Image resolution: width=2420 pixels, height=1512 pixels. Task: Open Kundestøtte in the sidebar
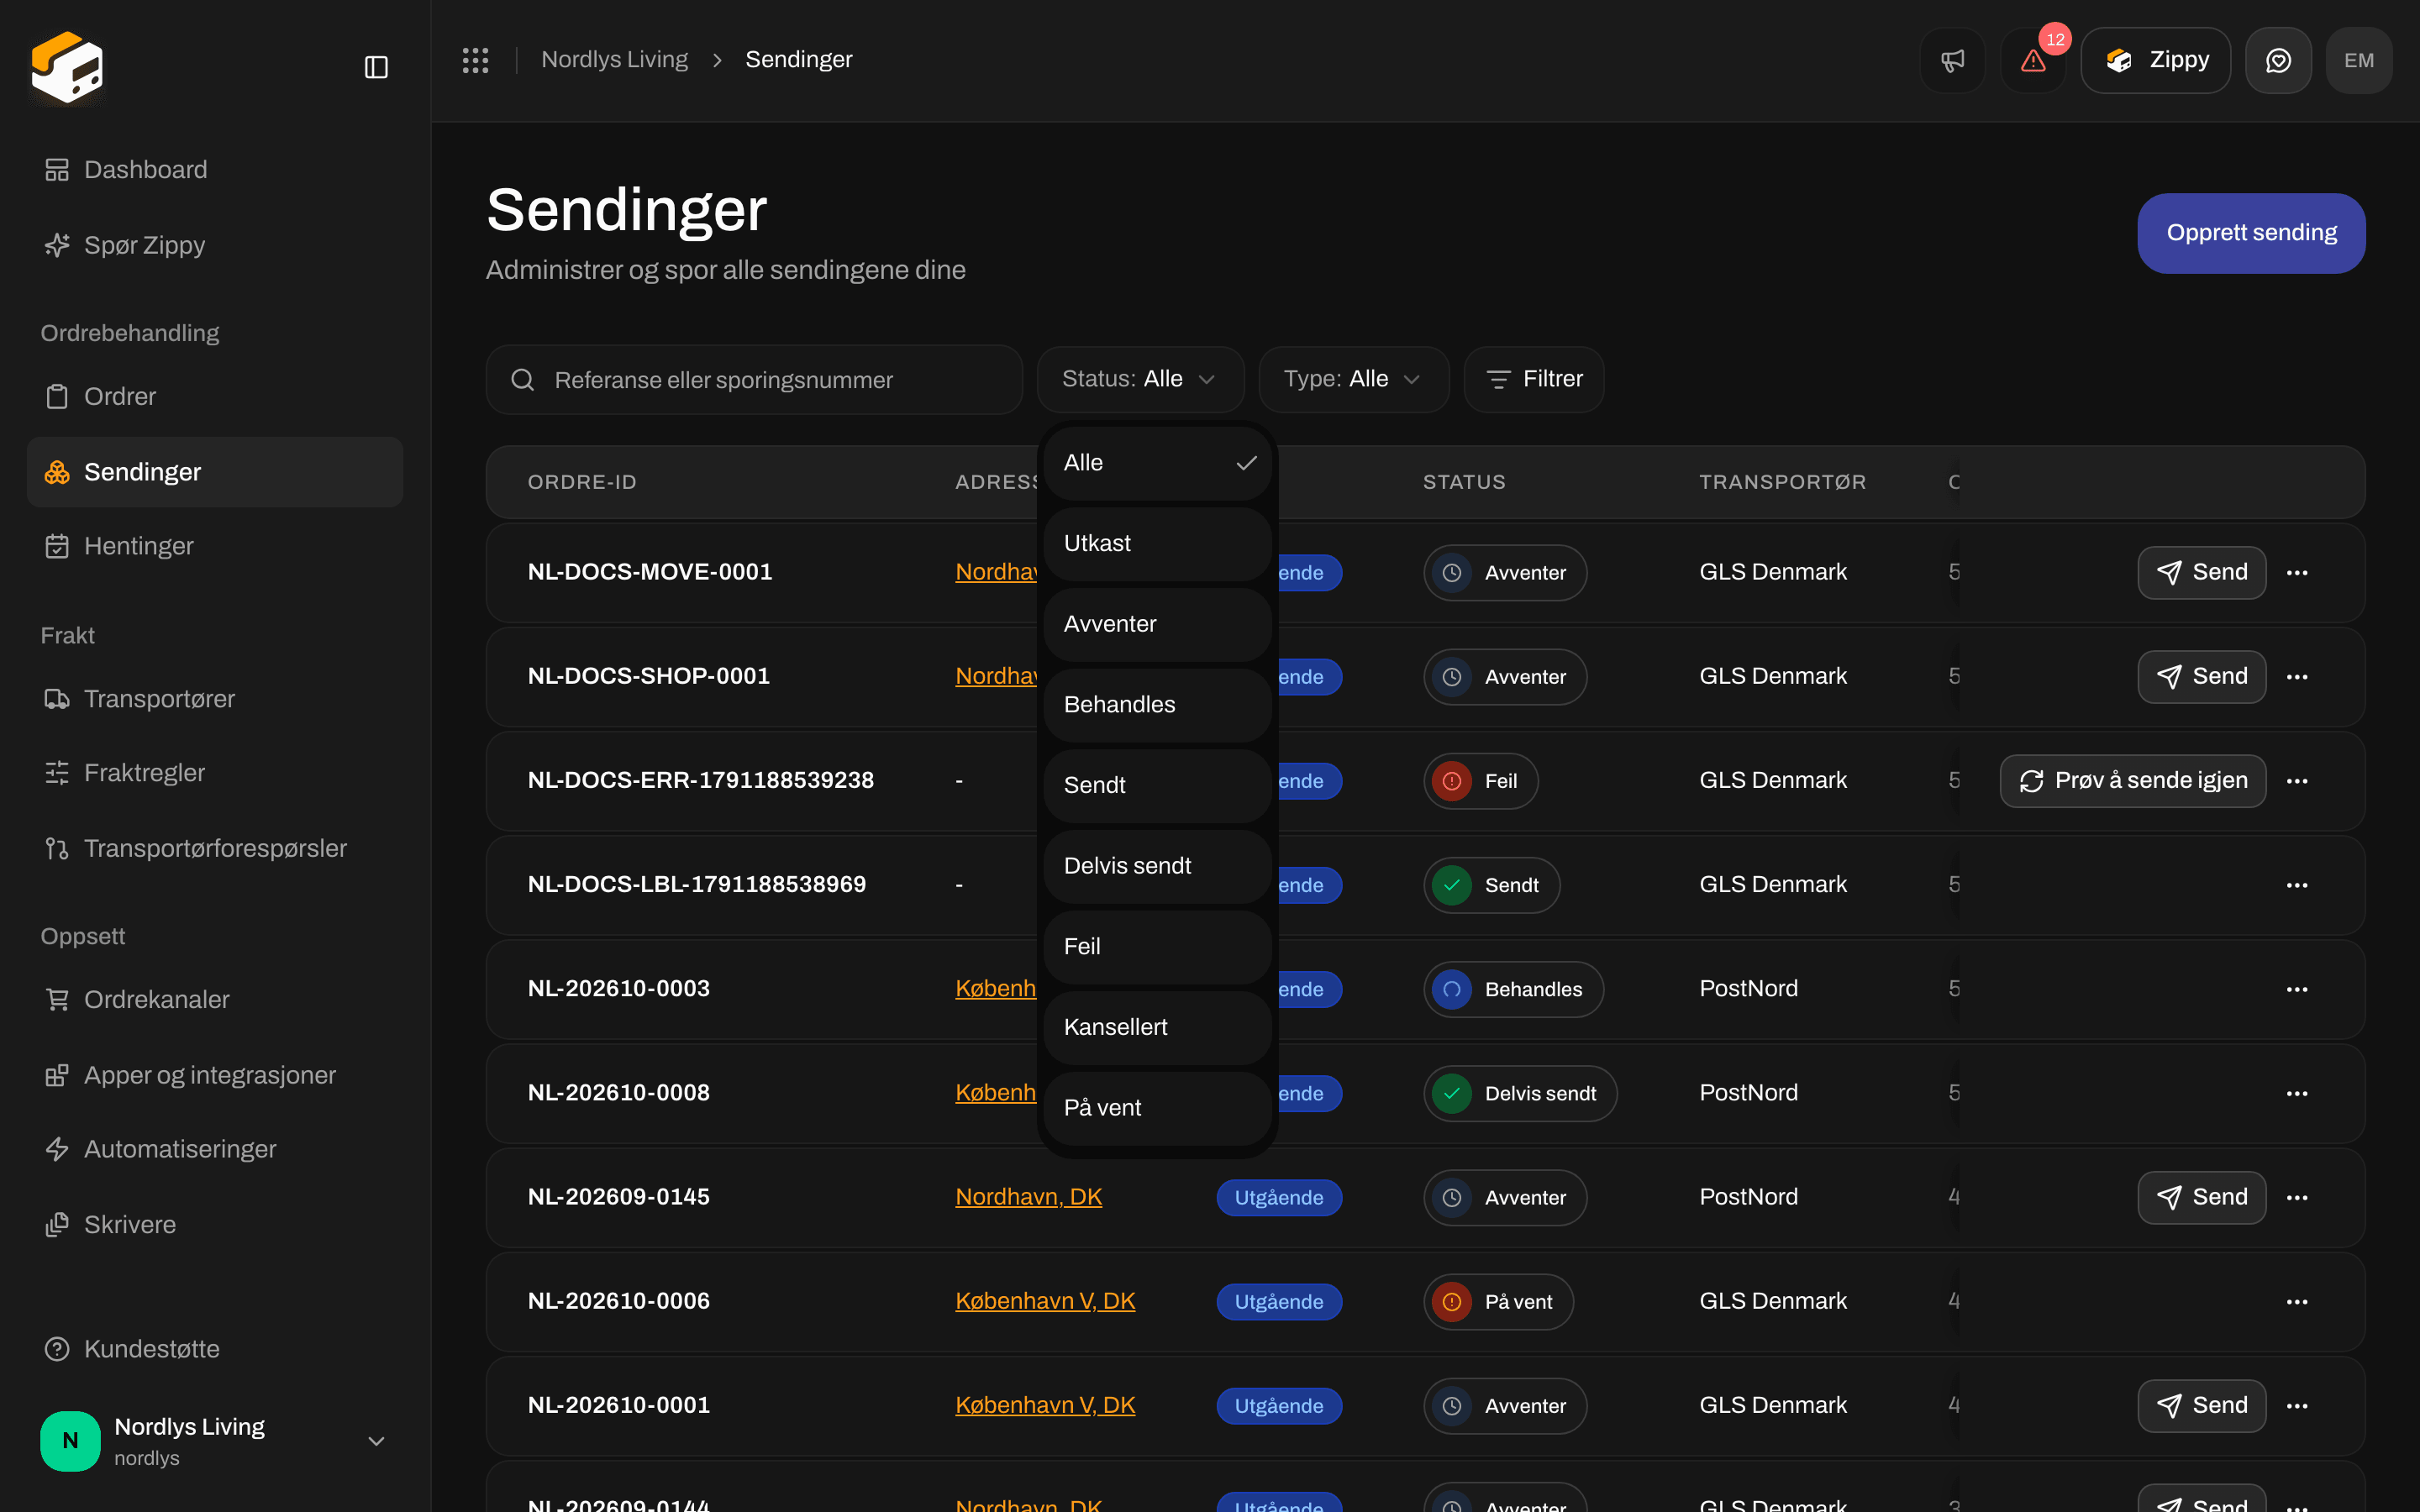coord(215,1349)
